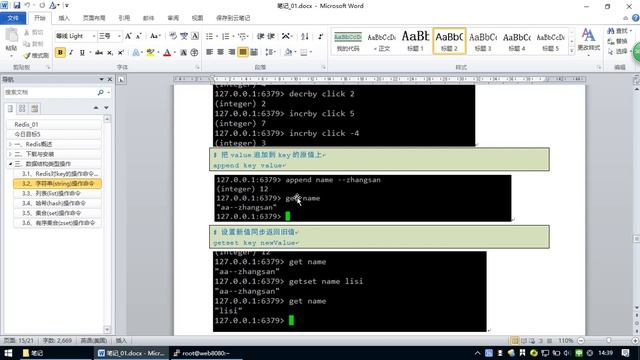Click the Grow Font icon

[128, 36]
